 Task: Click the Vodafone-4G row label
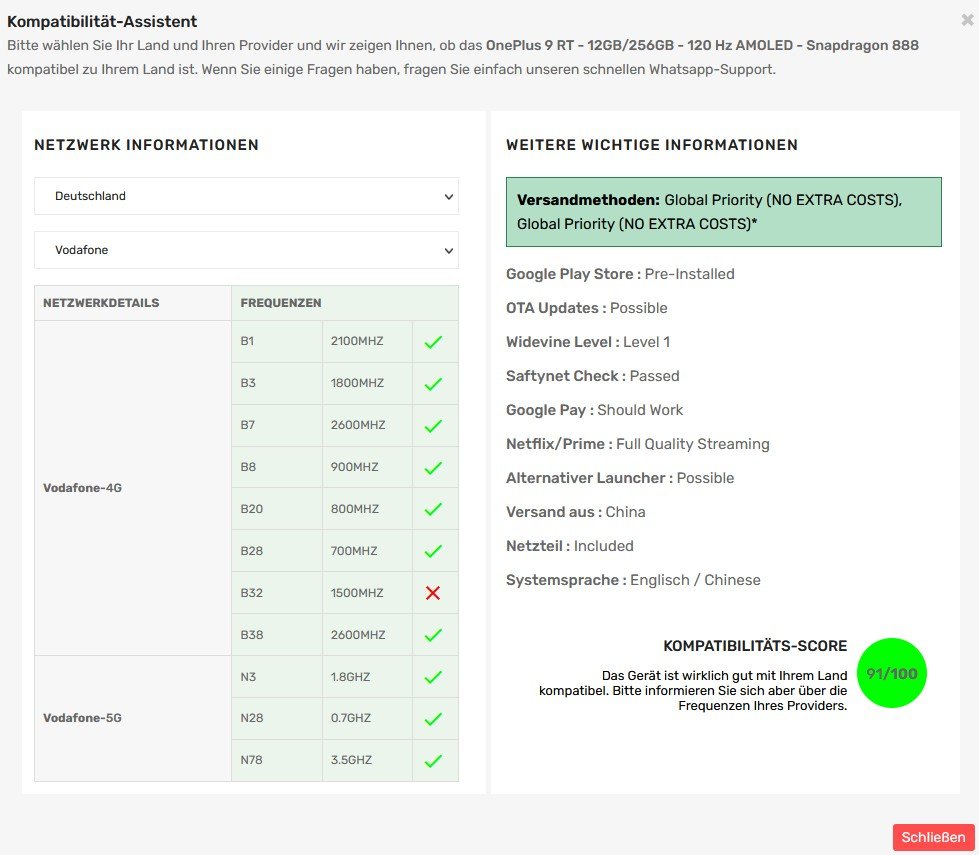click(82, 488)
